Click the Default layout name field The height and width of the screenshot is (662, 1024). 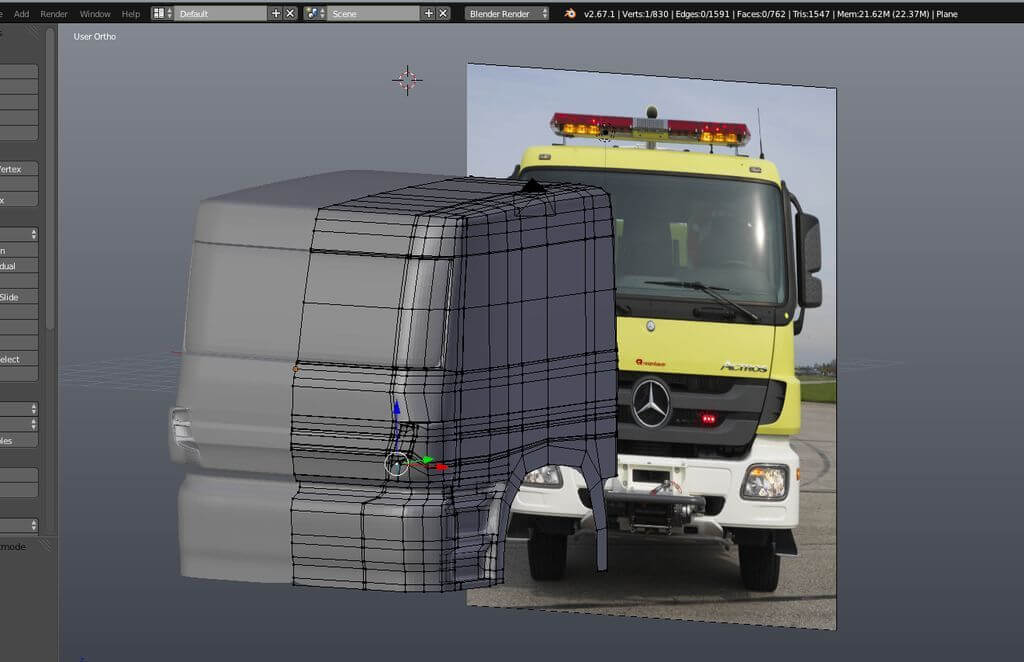pyautogui.click(x=220, y=13)
